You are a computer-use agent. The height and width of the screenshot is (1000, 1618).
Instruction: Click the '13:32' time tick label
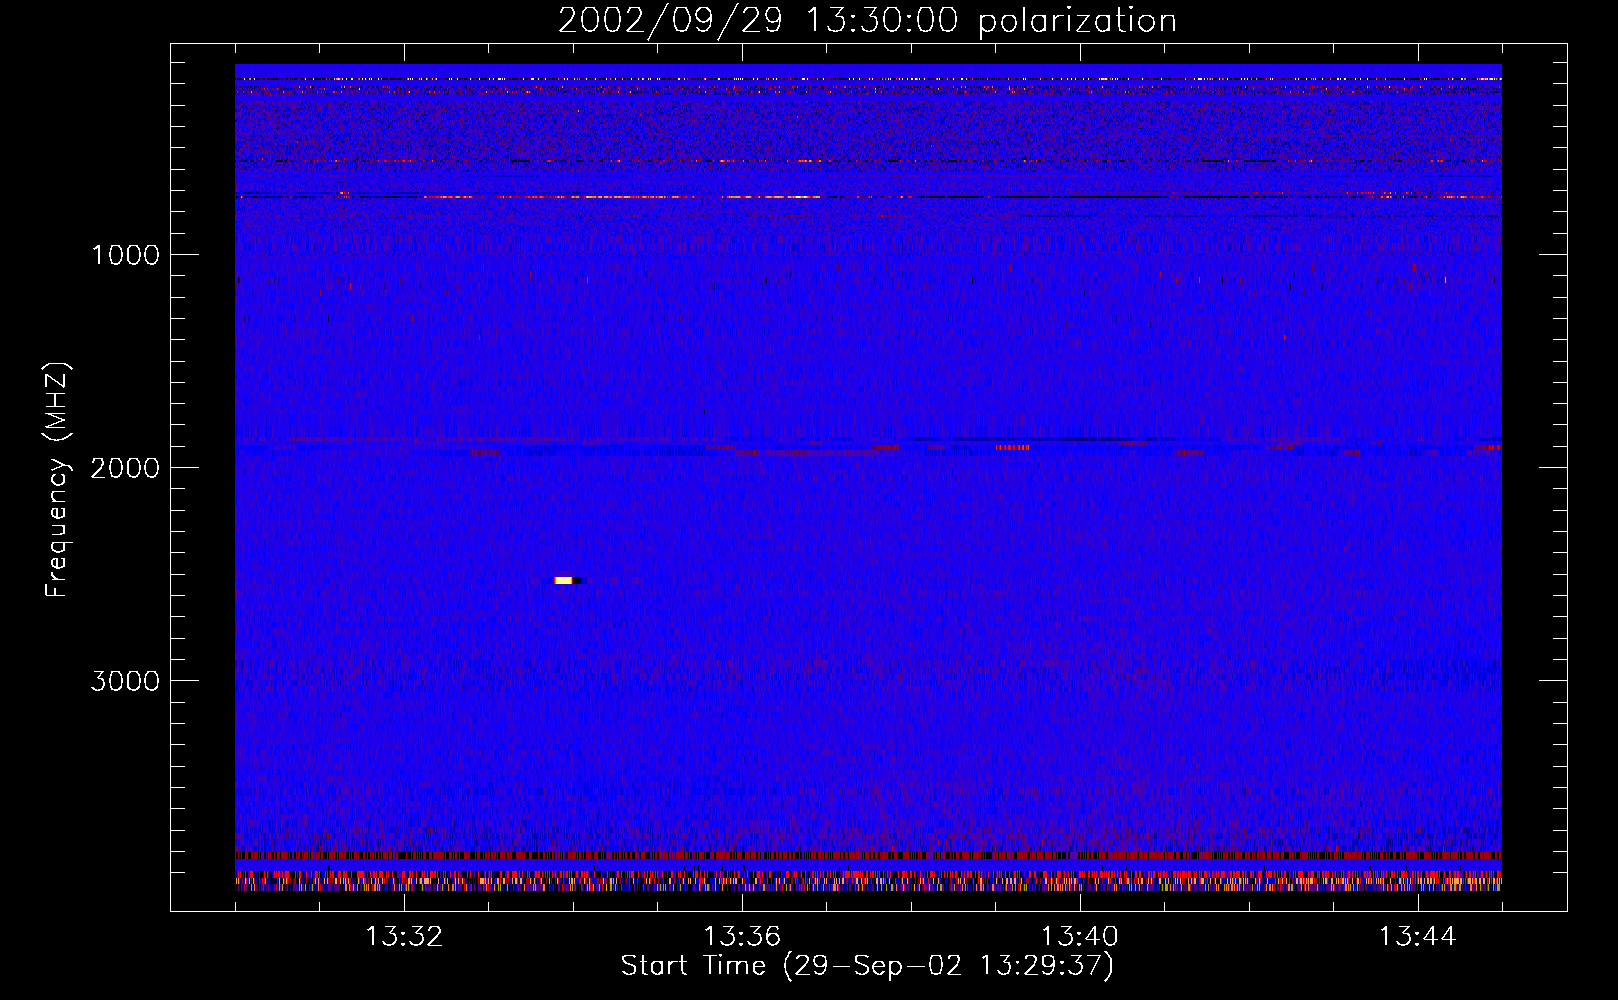(404, 937)
